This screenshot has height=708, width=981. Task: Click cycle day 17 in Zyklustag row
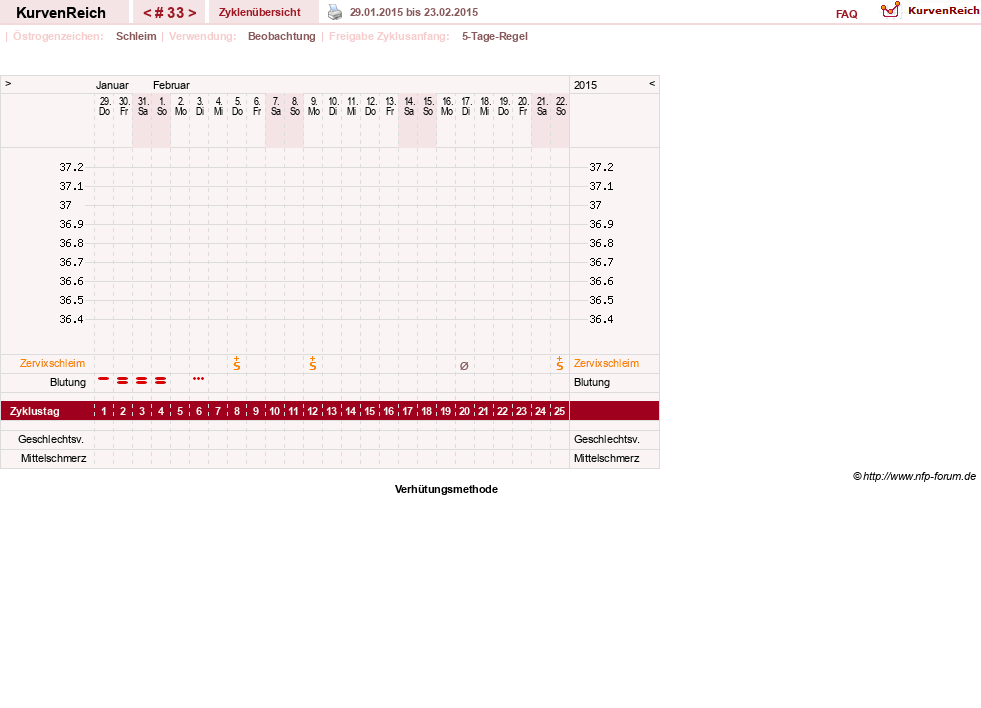407,412
